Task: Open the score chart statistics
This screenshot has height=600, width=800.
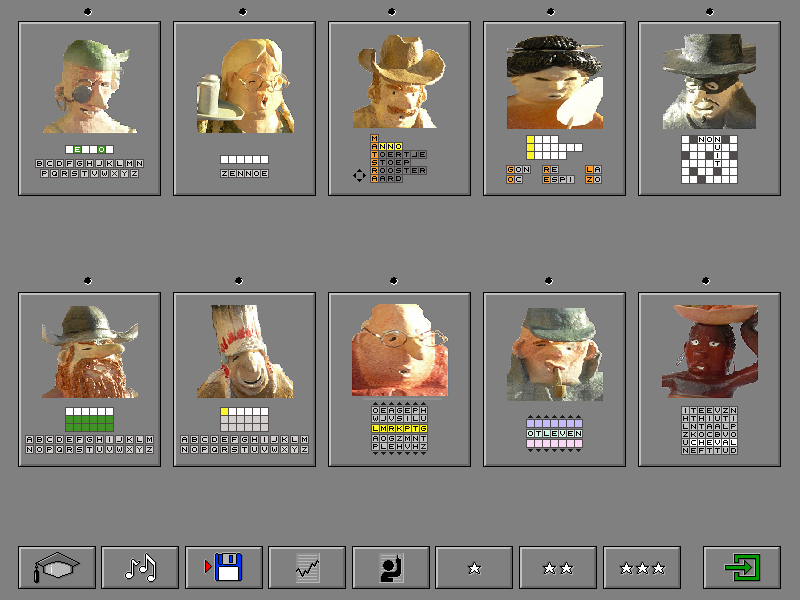Action: [x=307, y=567]
